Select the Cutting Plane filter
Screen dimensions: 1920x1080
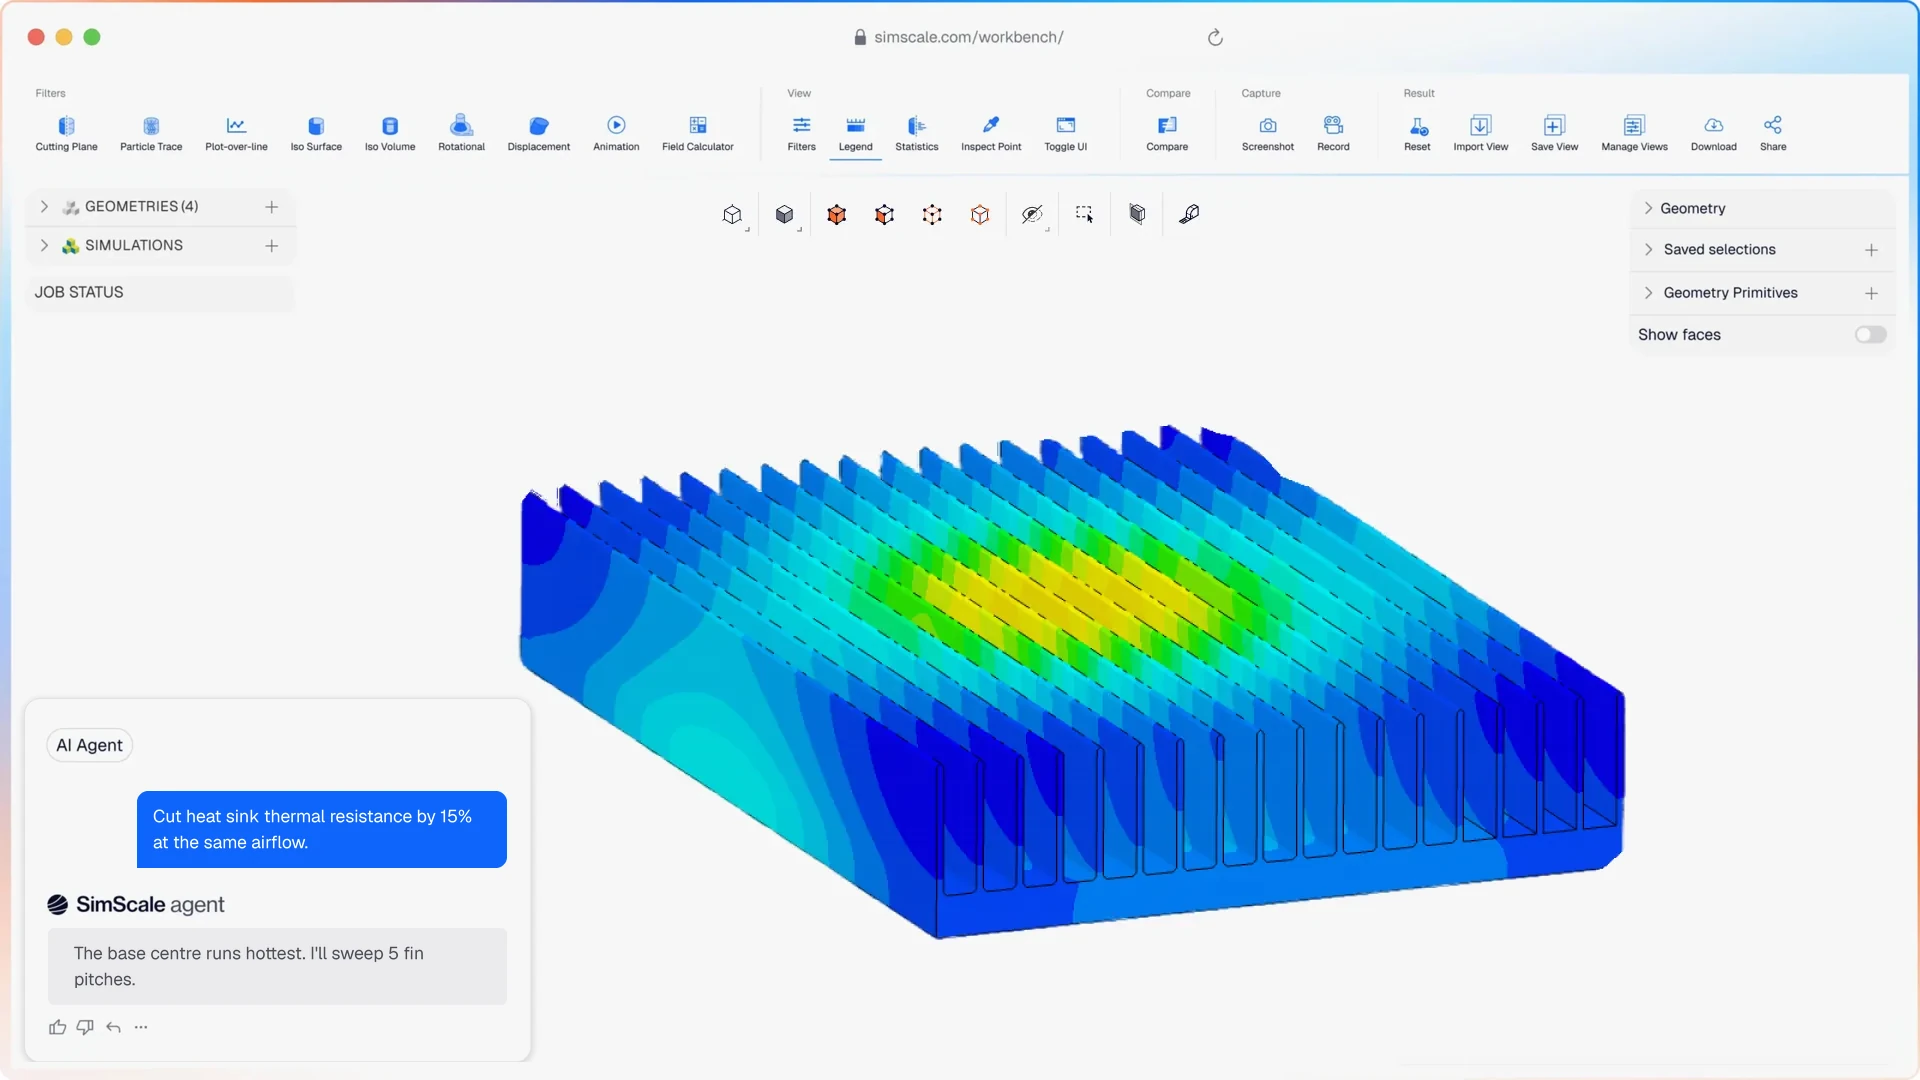click(66, 133)
